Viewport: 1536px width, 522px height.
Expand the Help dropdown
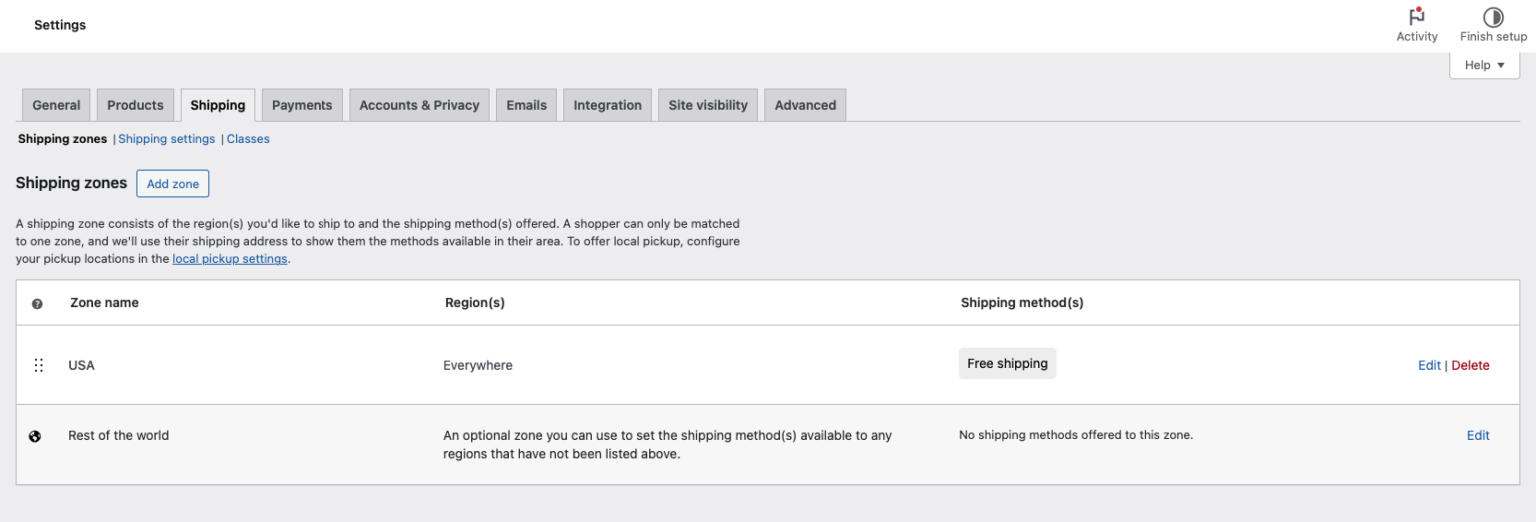(x=1484, y=65)
